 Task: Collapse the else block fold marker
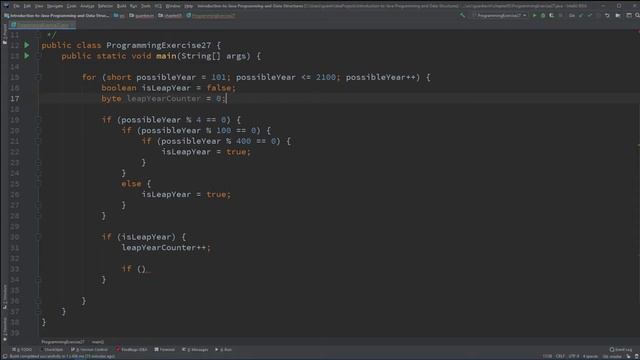click(x=38, y=184)
